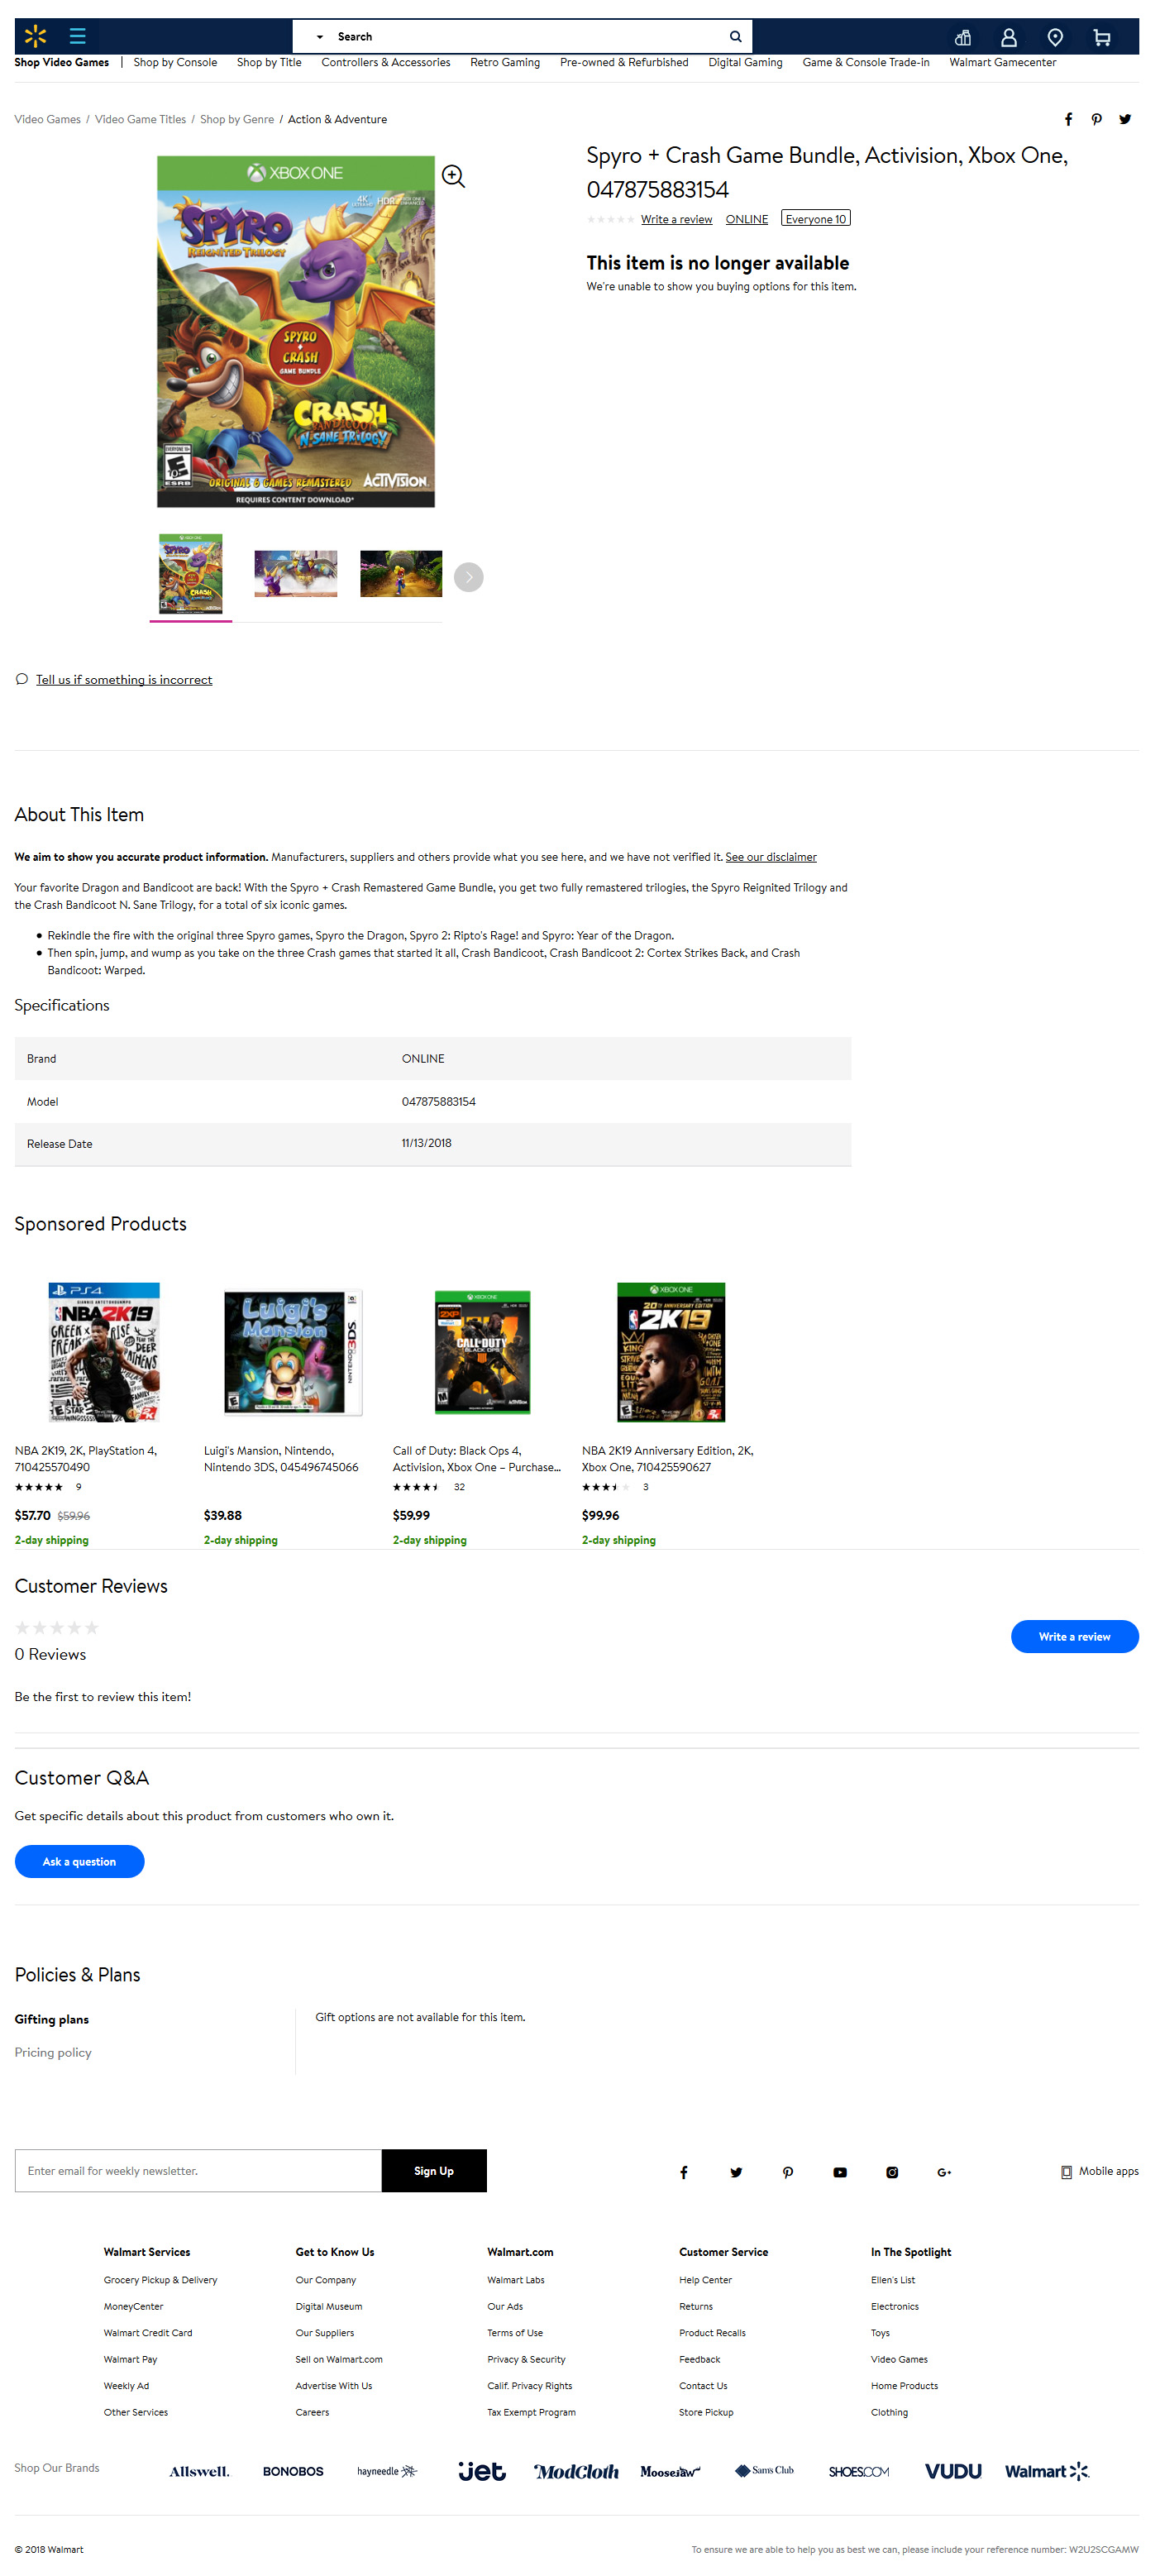This screenshot has height=2576, width=1160.
Task: Go to the Retro Gaming menu item
Action: [x=504, y=62]
